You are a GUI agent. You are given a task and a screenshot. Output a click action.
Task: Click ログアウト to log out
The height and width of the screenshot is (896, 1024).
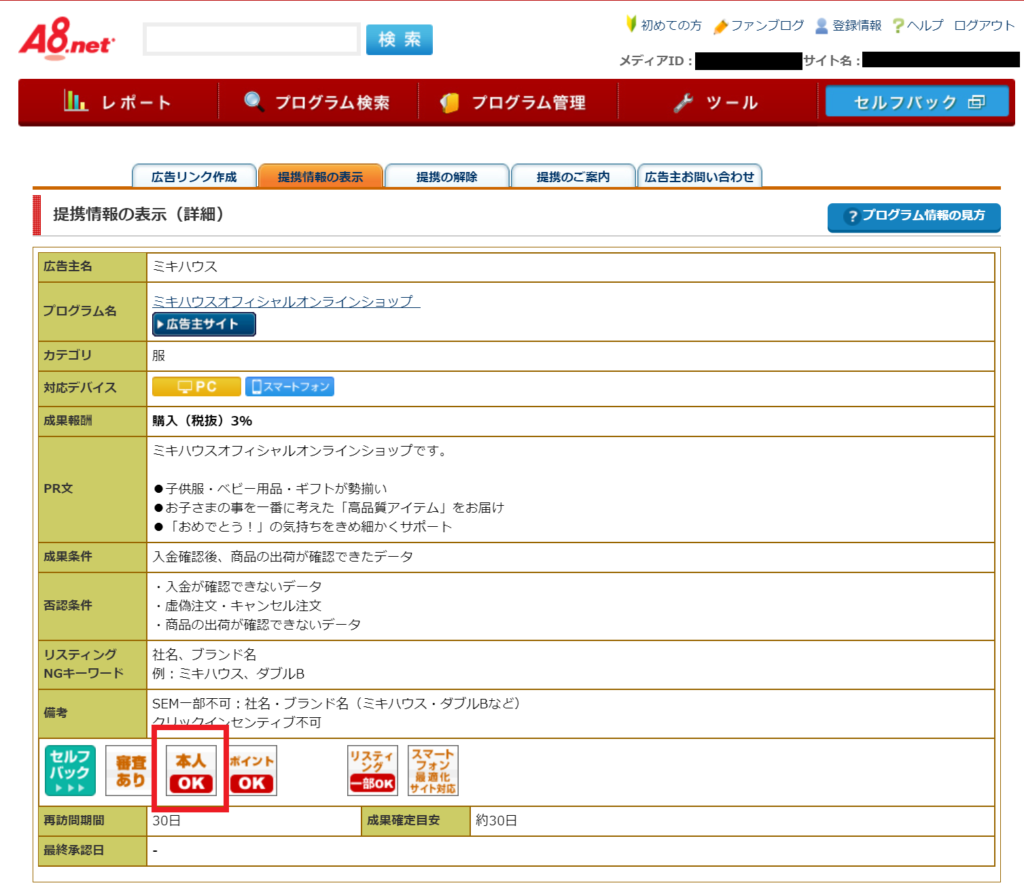(984, 25)
